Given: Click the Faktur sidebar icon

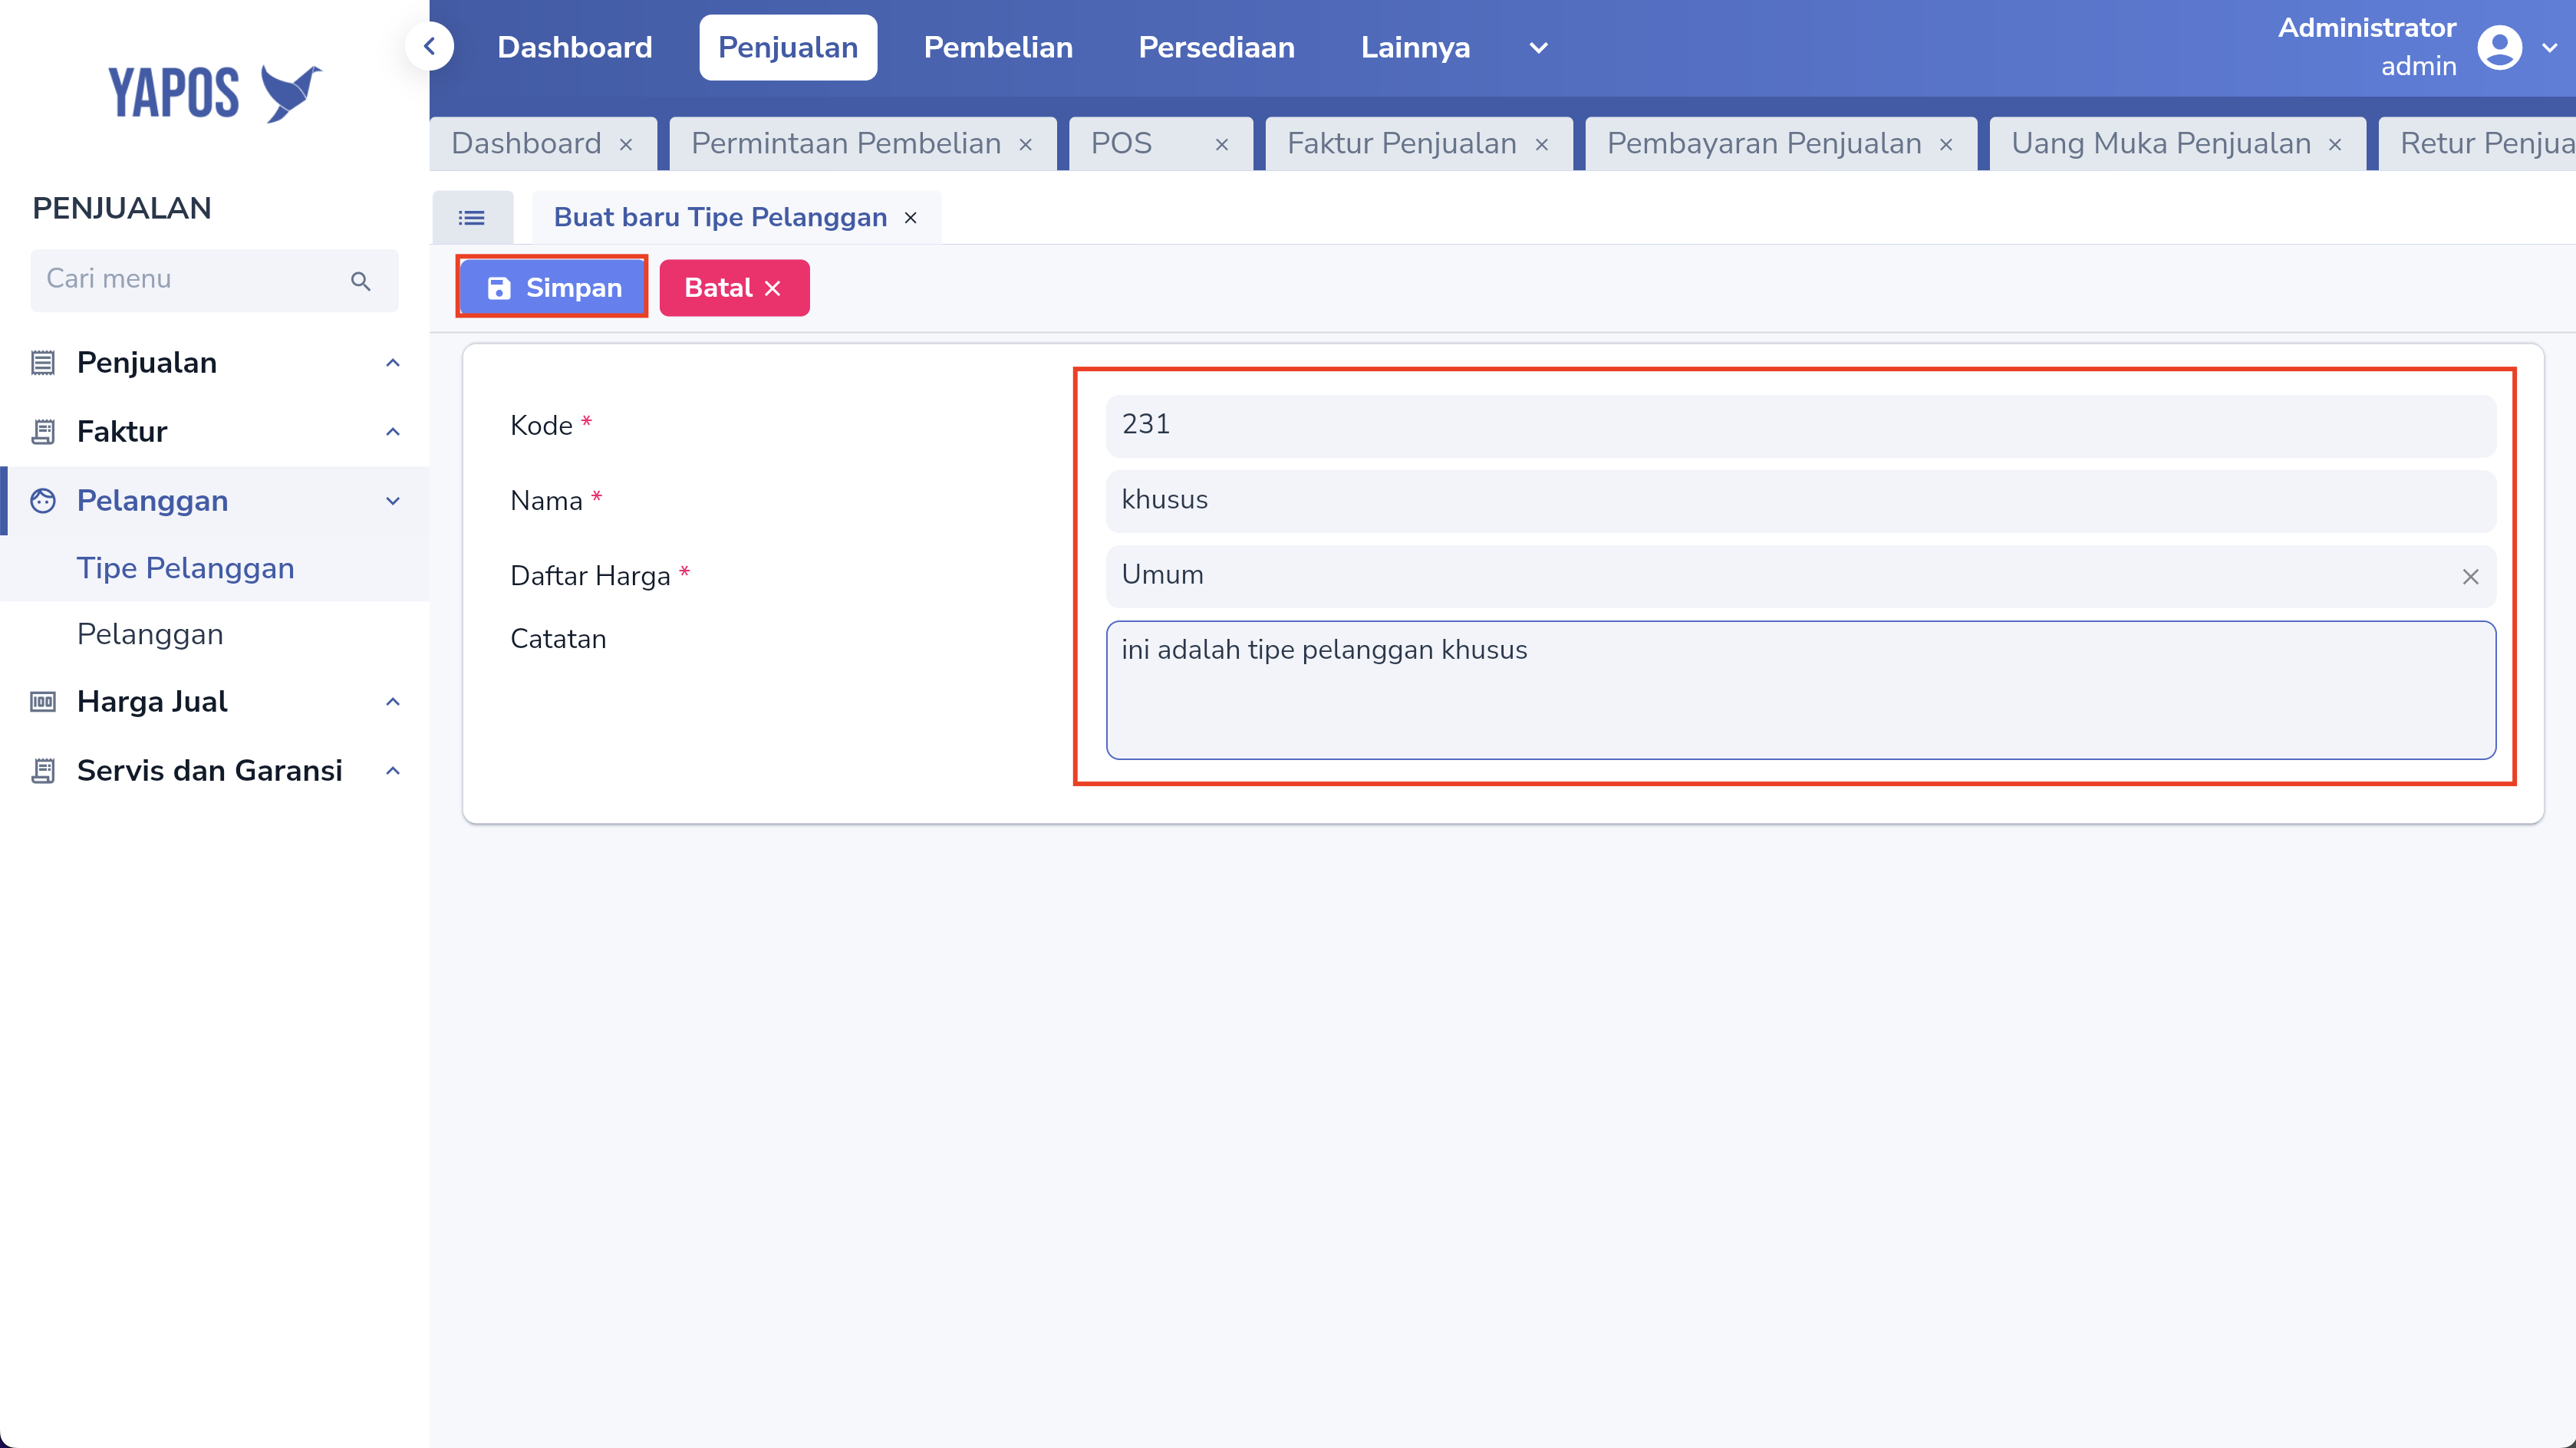Looking at the screenshot, I should tap(43, 431).
